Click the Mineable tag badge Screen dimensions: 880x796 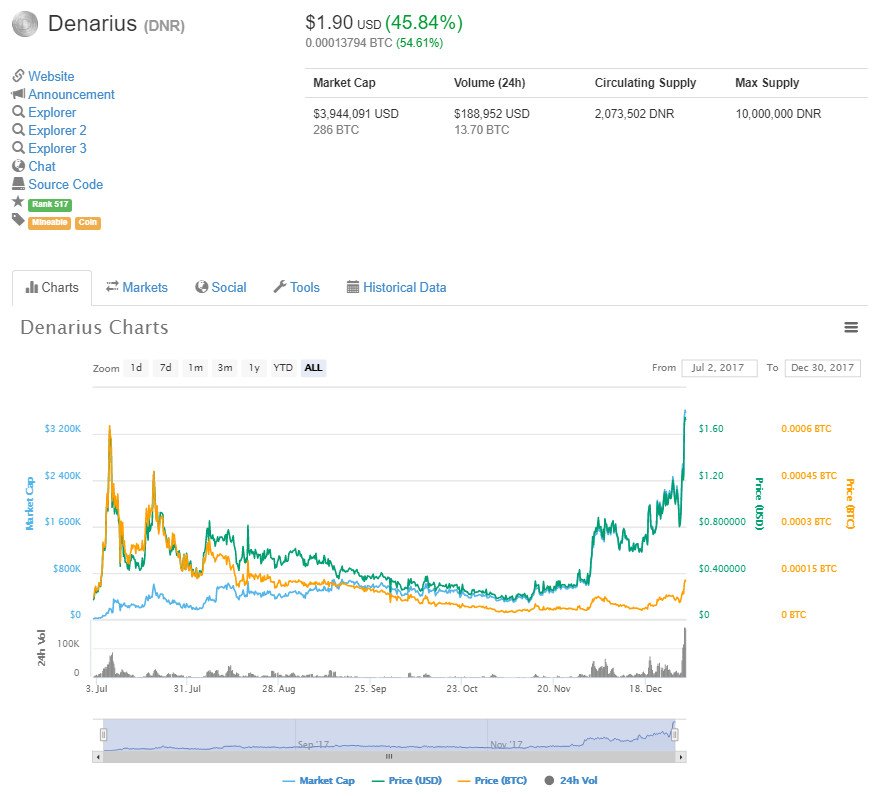point(49,222)
